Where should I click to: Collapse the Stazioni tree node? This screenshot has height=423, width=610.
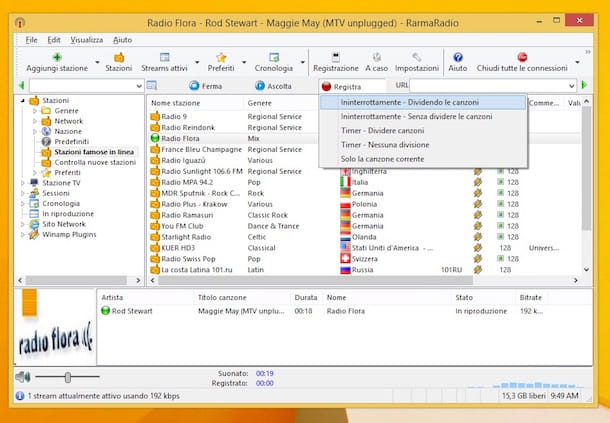click(x=23, y=100)
